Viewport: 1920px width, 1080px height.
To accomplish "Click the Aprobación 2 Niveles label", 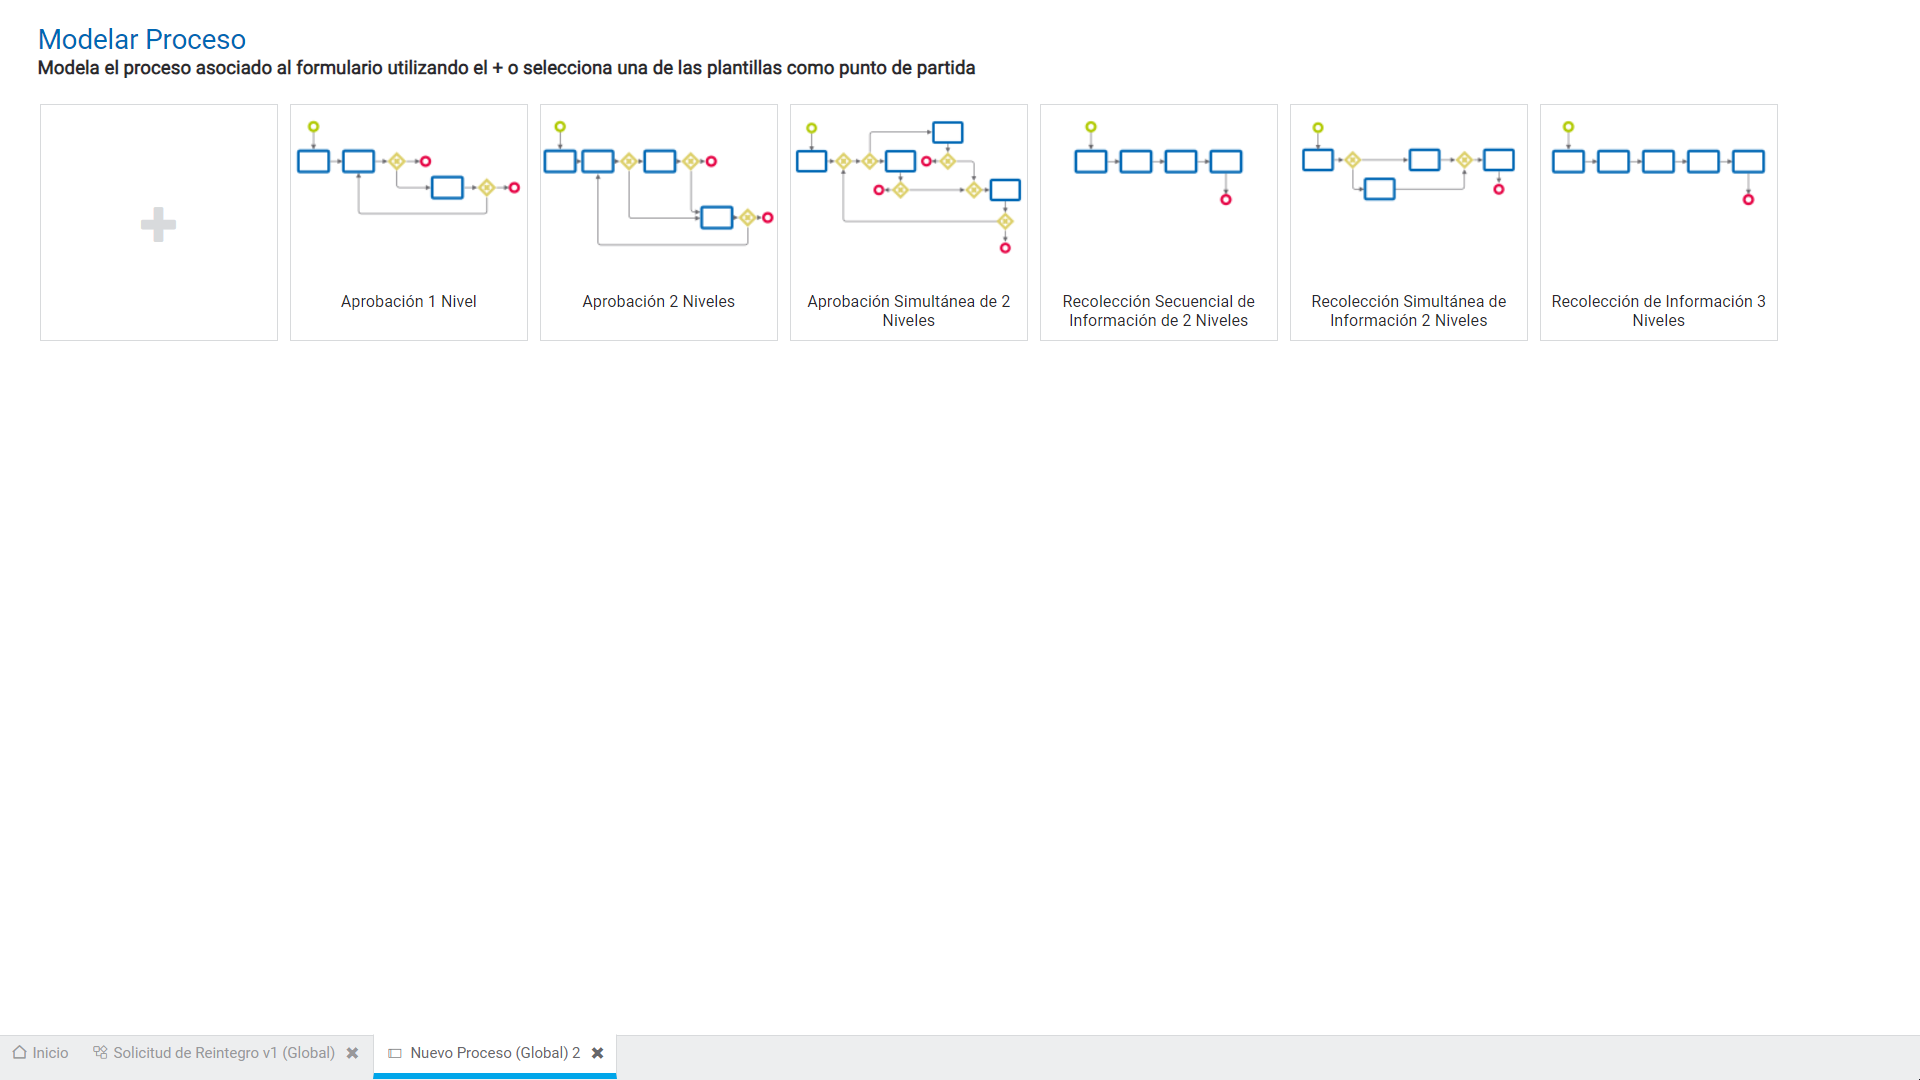I will [658, 302].
